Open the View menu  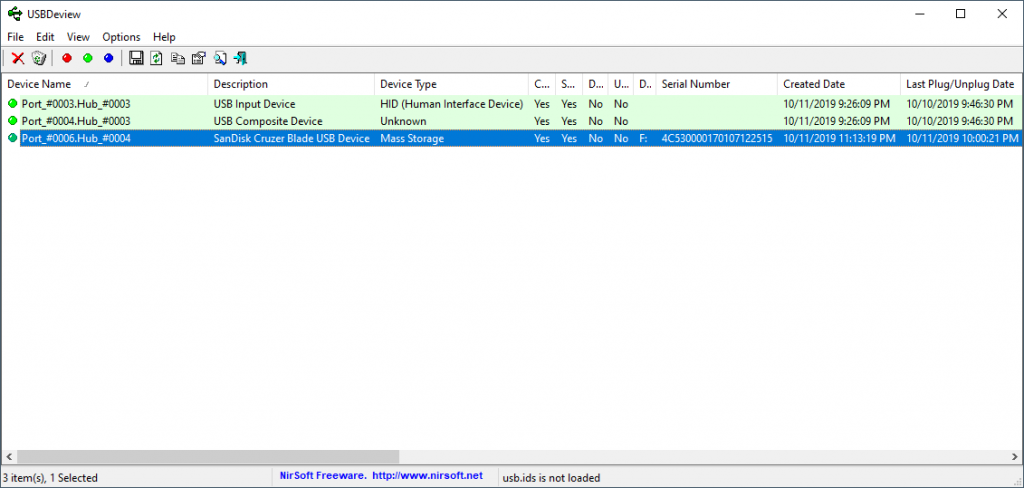pos(78,37)
